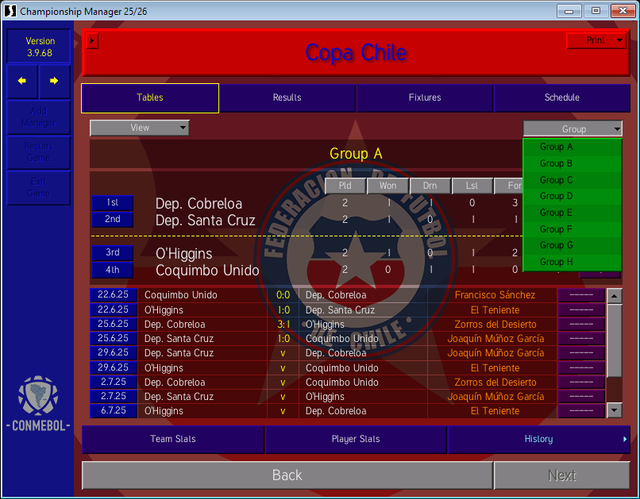Screen dimensions: 640x499
Task: Click El Teniente on the 6.7.25 row
Action: pyautogui.click(x=495, y=411)
